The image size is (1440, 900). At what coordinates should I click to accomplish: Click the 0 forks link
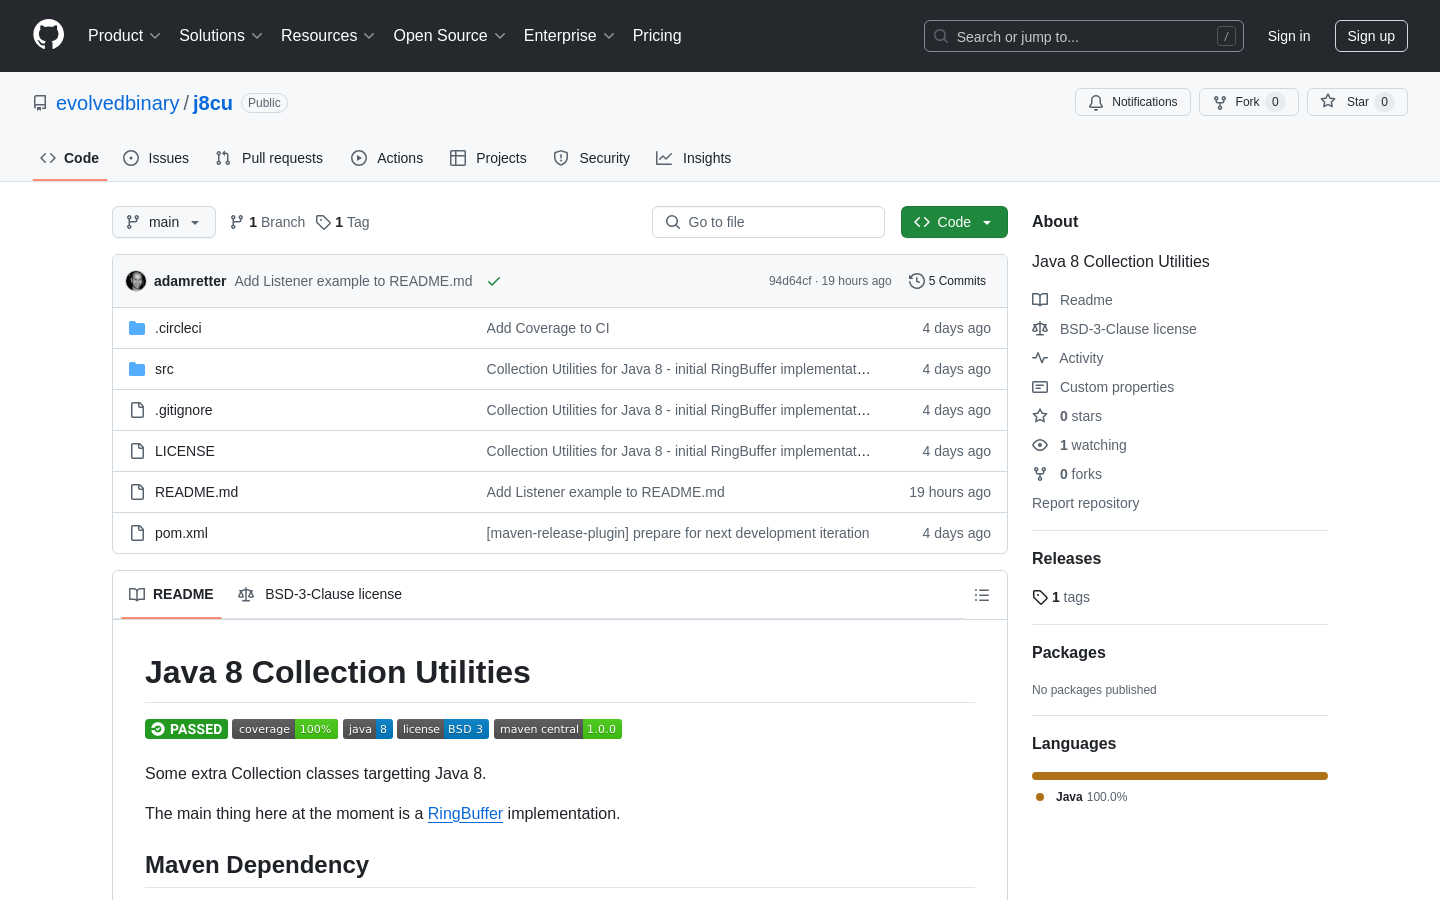[x=1067, y=474]
